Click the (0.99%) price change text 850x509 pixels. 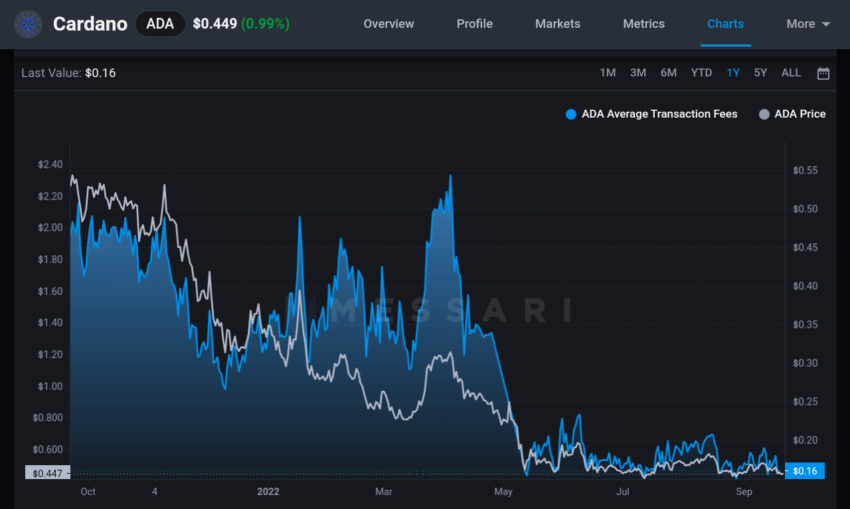(x=265, y=24)
